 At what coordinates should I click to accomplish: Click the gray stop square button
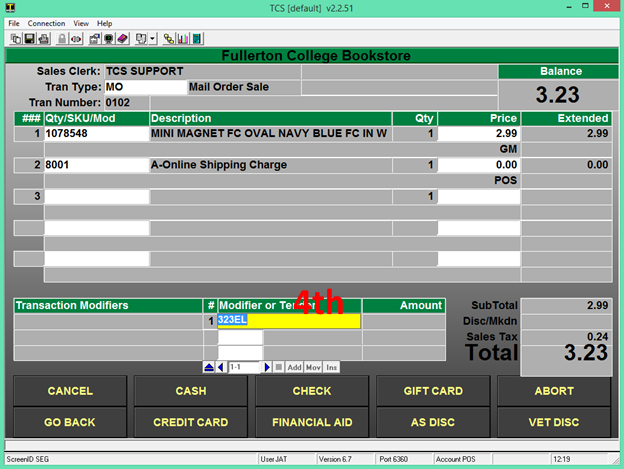279,367
